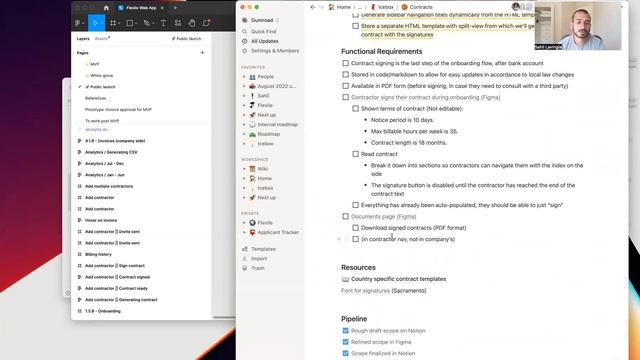Image resolution: width=640 pixels, height=360 pixels.
Task: Add a new page in Figma Pages
Action: click(x=202, y=53)
